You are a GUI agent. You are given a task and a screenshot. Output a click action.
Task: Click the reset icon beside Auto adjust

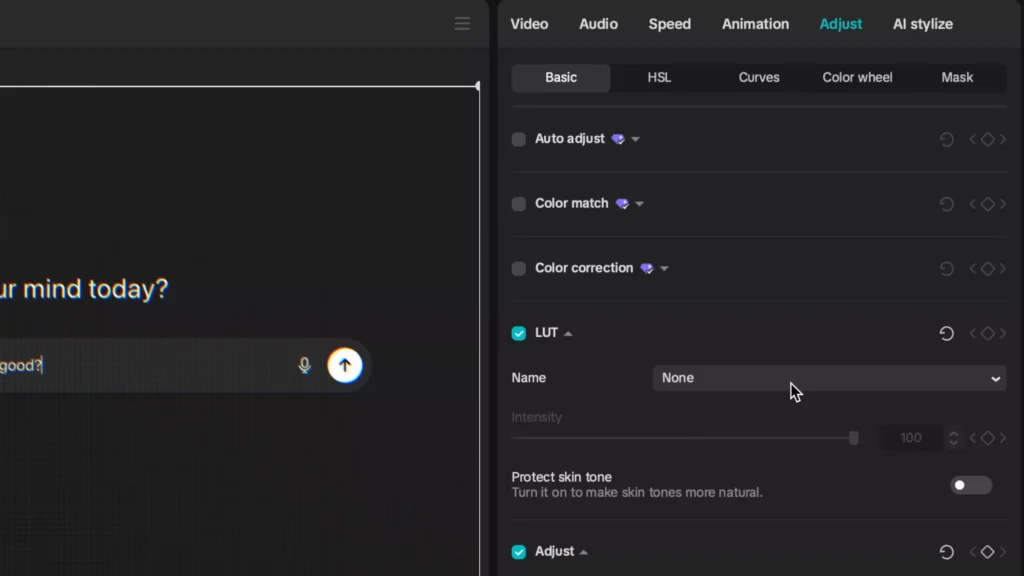(x=946, y=139)
